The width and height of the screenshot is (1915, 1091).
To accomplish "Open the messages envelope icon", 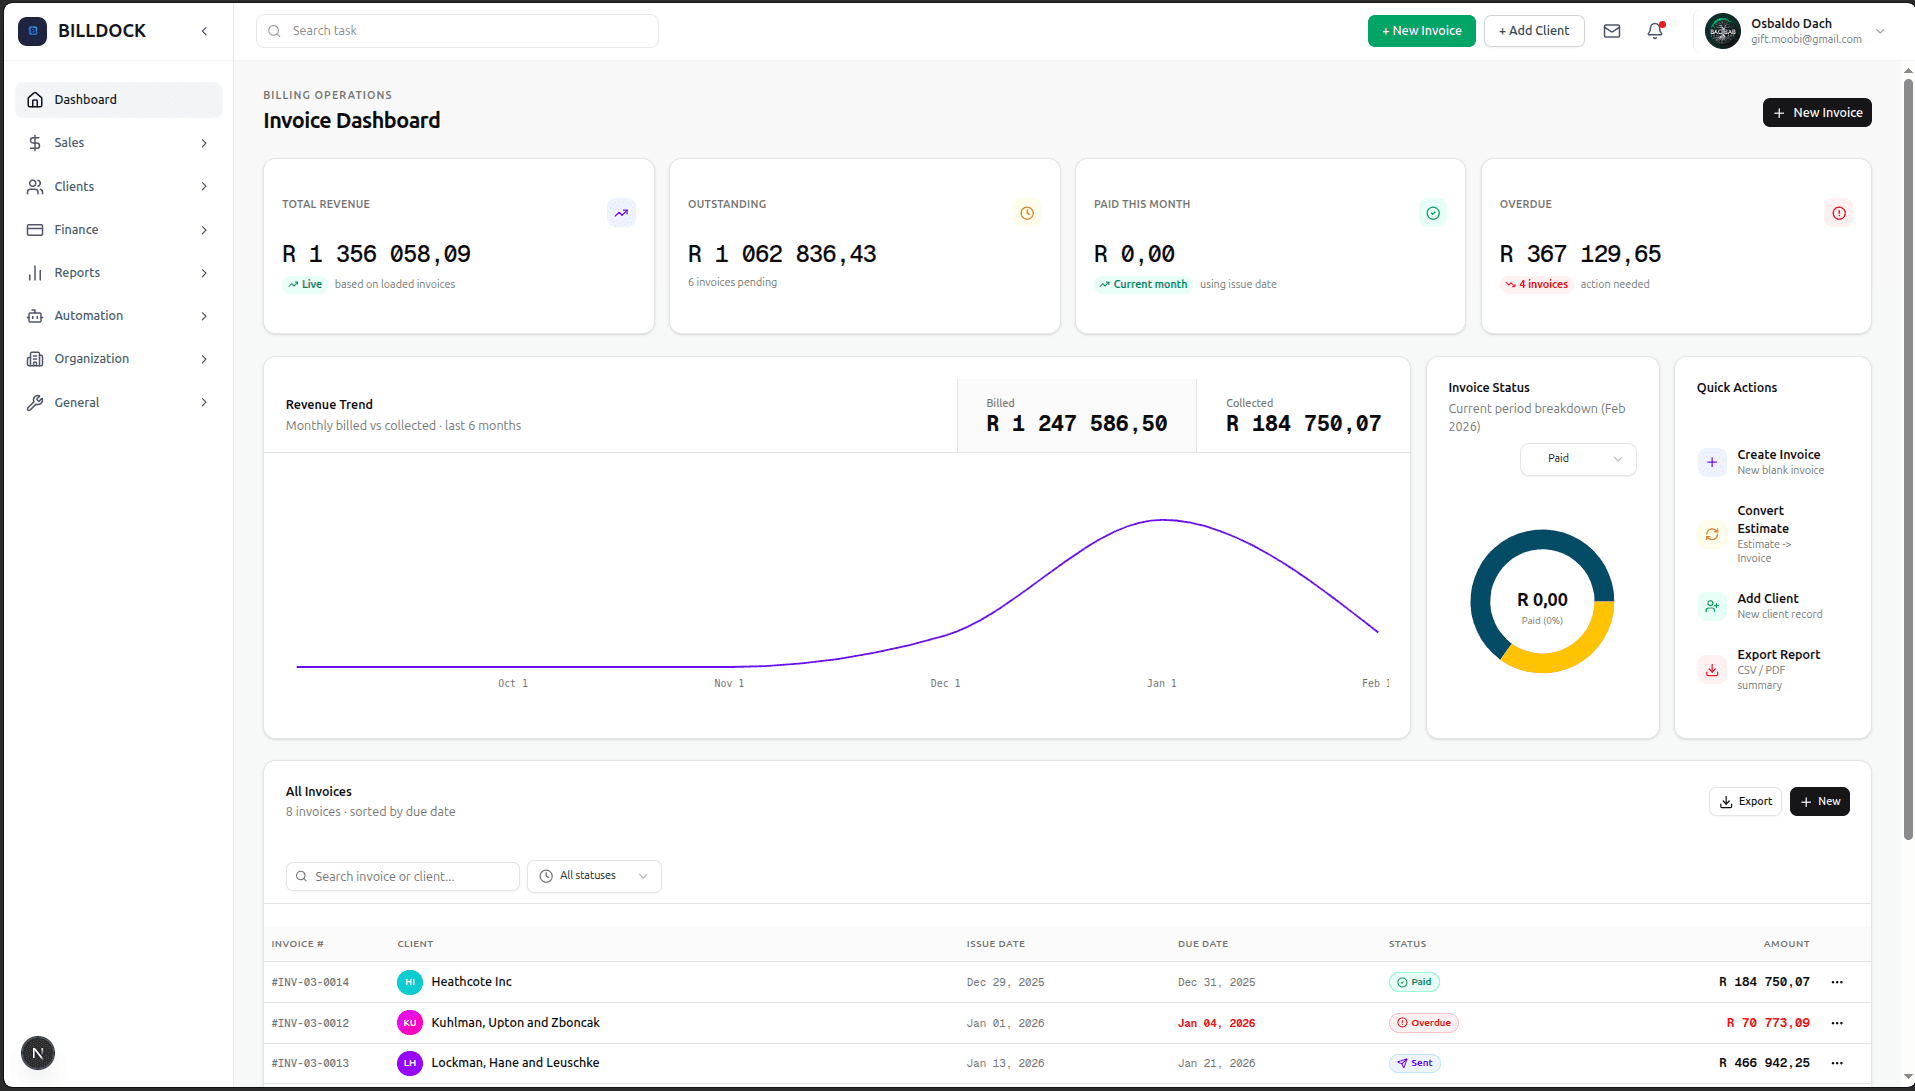I will [1611, 31].
